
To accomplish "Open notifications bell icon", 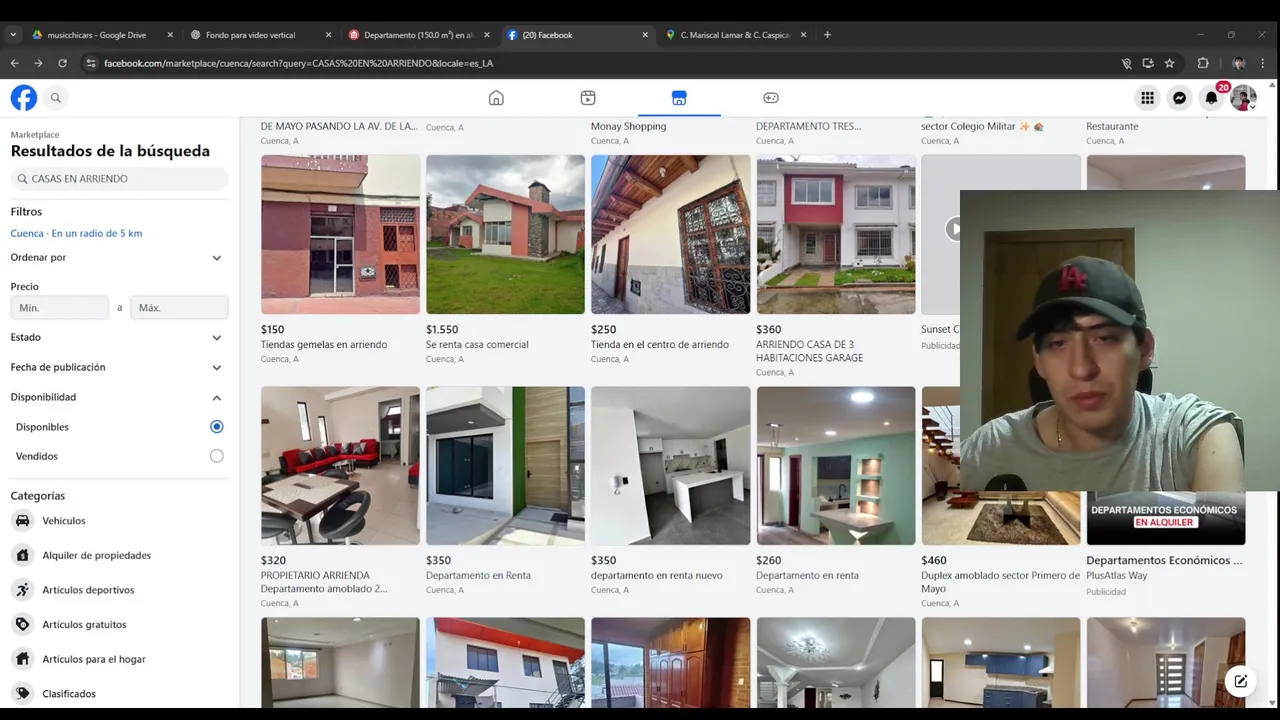I will [x=1211, y=98].
